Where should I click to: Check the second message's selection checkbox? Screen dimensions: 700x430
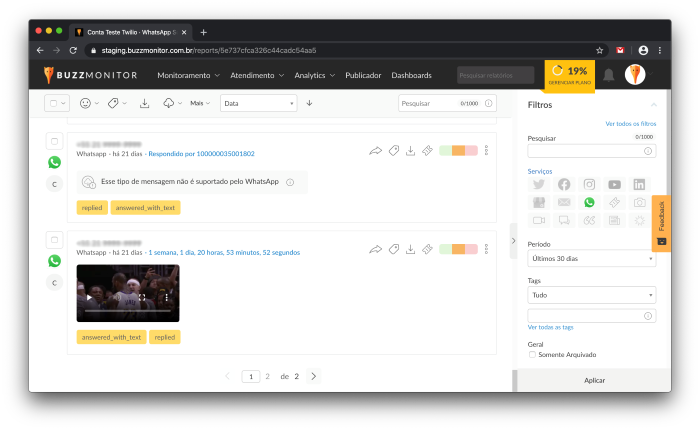[x=55, y=240]
